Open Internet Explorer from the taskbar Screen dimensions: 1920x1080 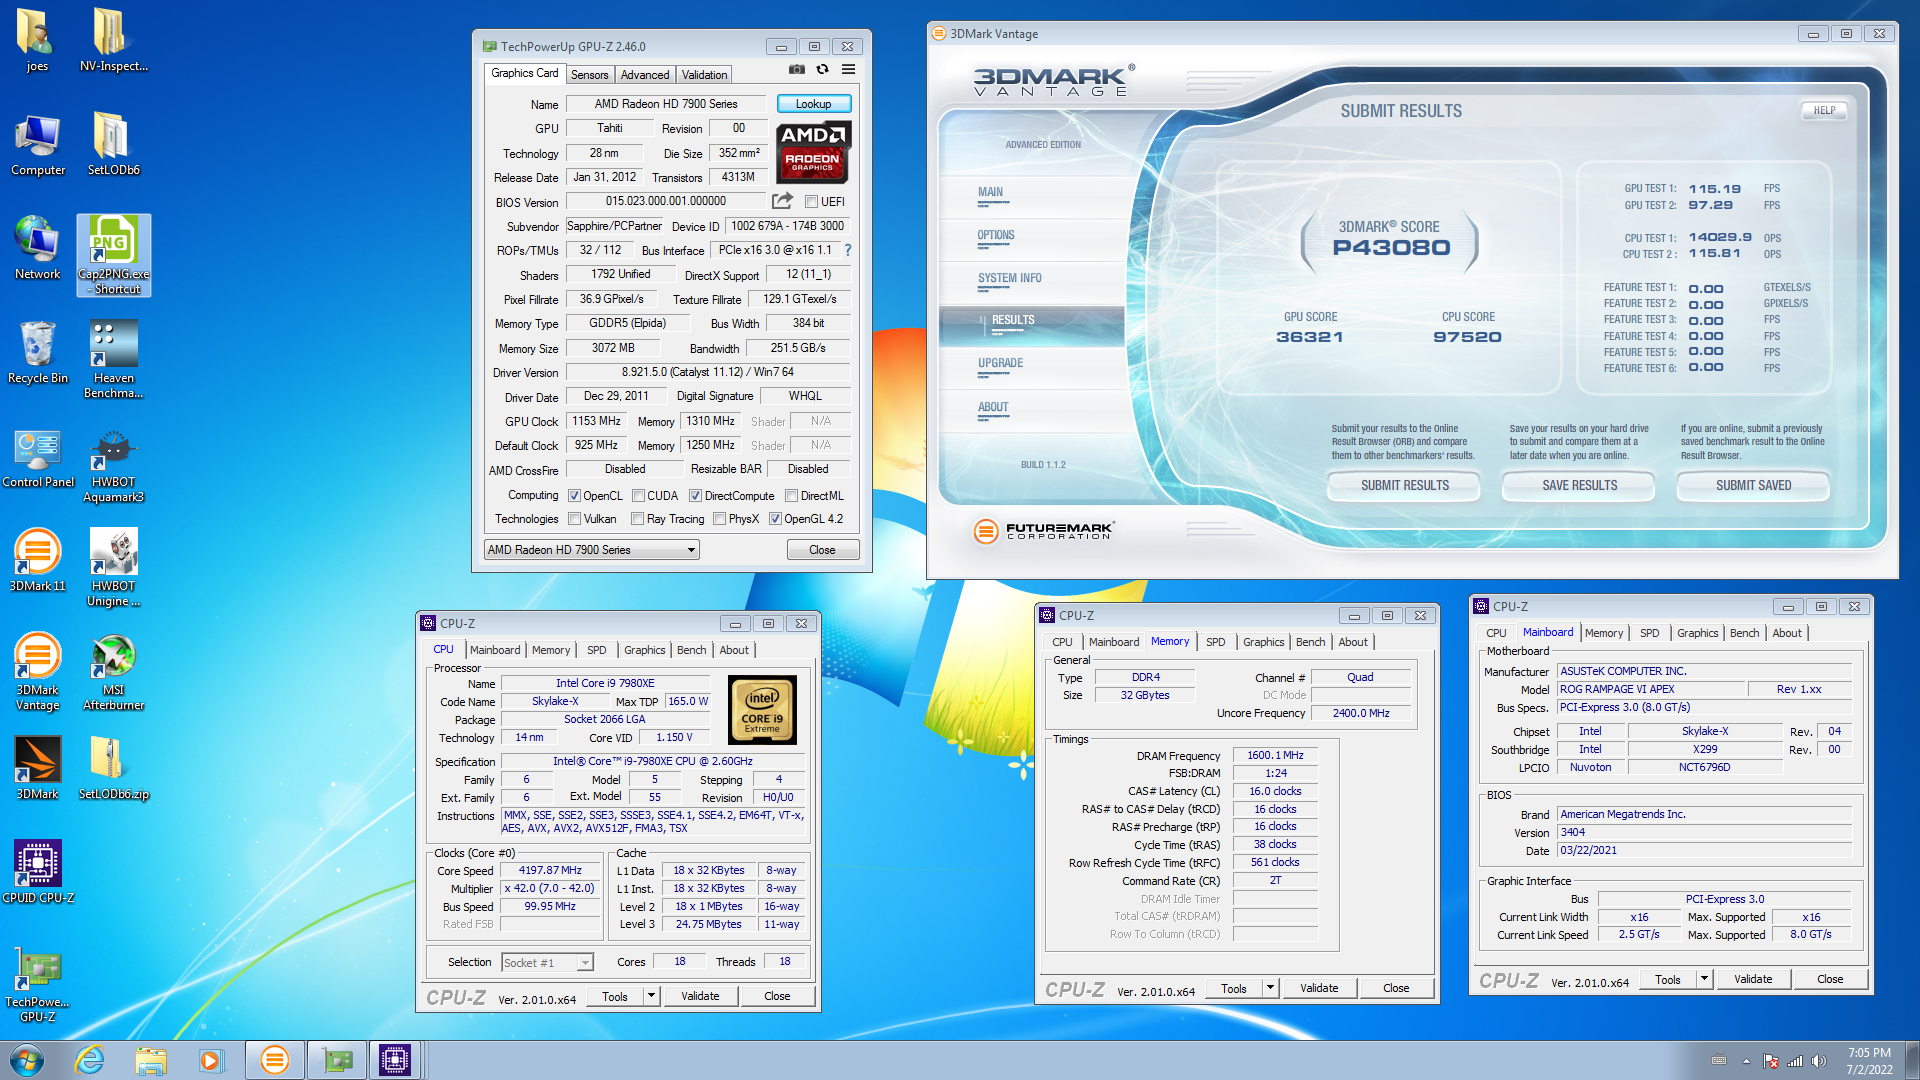(90, 1060)
